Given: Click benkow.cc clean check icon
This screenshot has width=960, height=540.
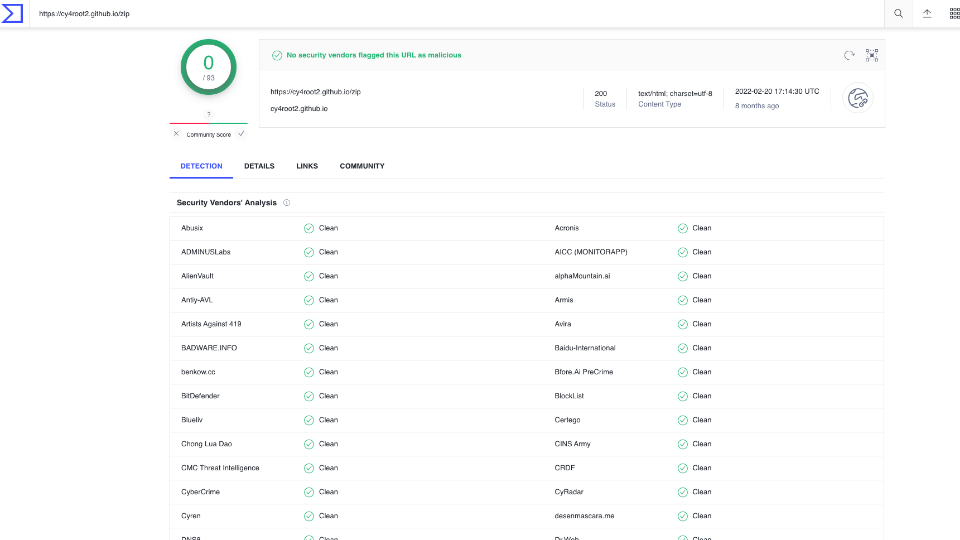Looking at the screenshot, I should (309, 372).
